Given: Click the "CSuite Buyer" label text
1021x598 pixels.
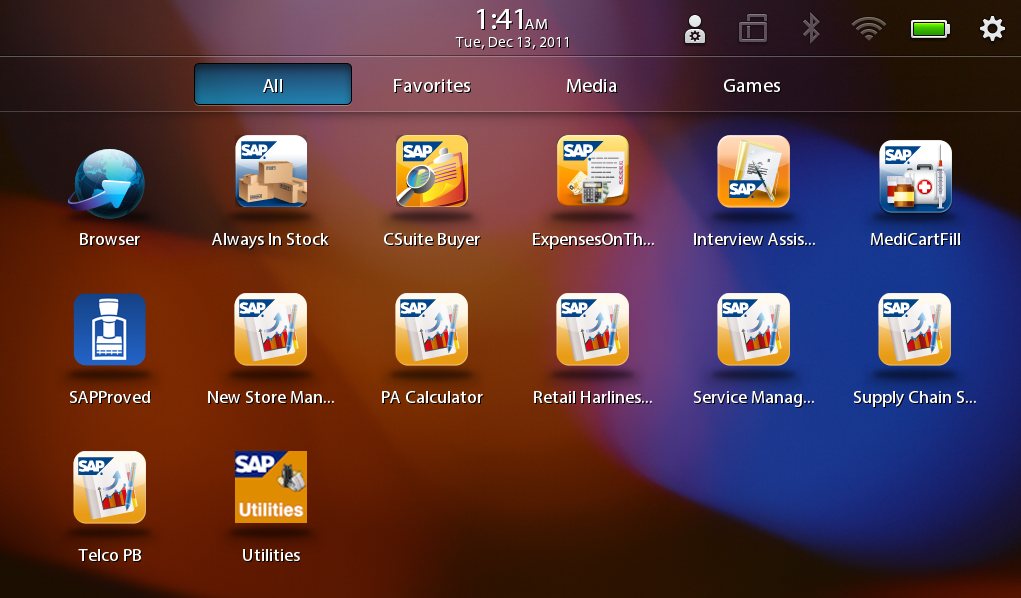Looking at the screenshot, I should (x=432, y=240).
